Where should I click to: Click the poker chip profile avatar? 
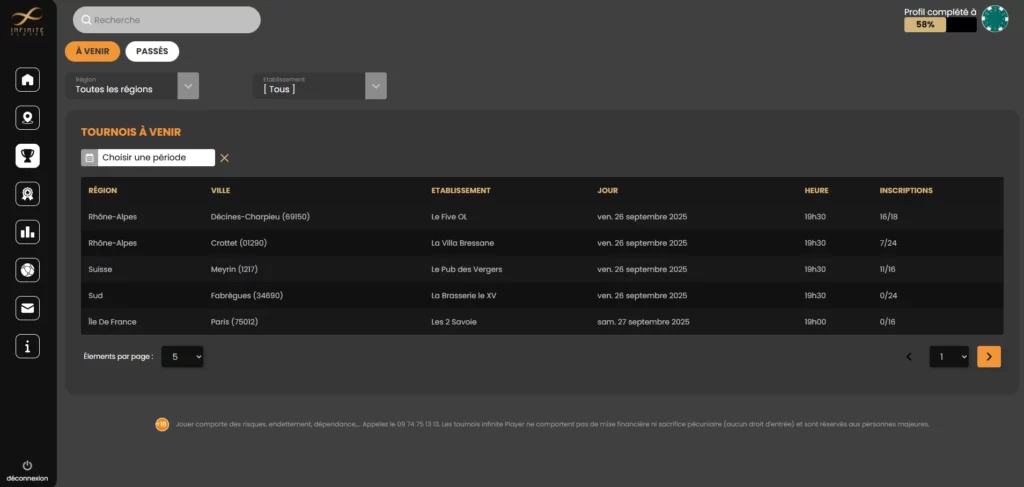[x=994, y=19]
